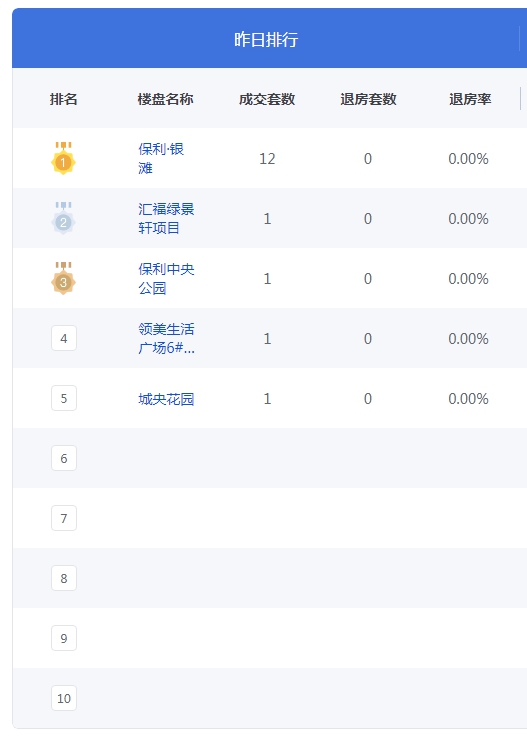Click the 12 sales count for 保利·银滩

coord(267,158)
